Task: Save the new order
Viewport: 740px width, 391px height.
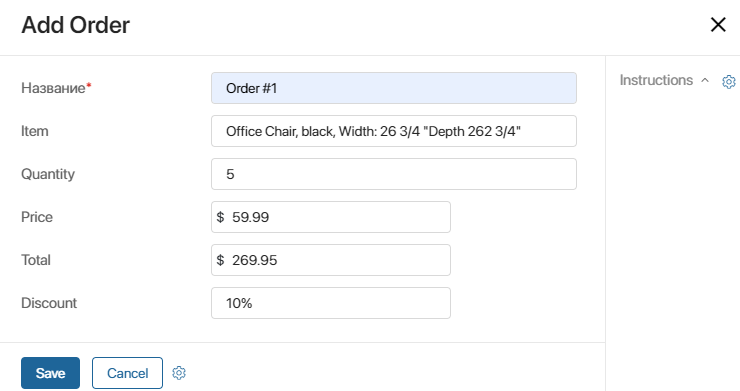Action: [50, 373]
